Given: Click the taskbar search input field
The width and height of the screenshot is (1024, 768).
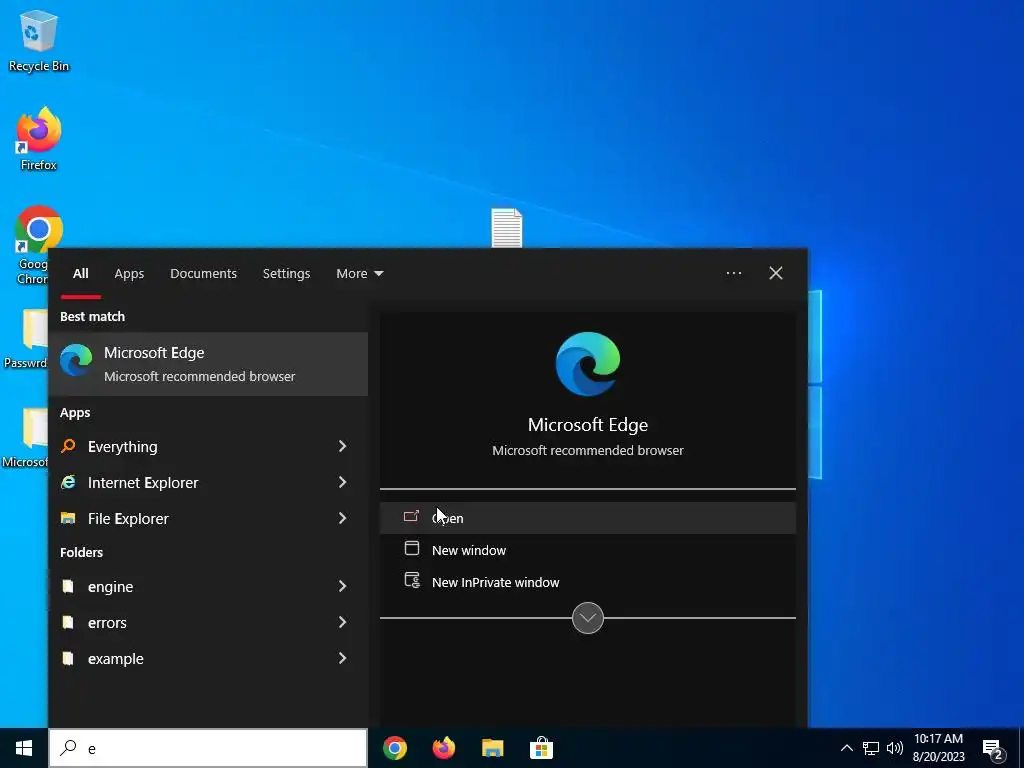Looking at the screenshot, I should [208, 748].
